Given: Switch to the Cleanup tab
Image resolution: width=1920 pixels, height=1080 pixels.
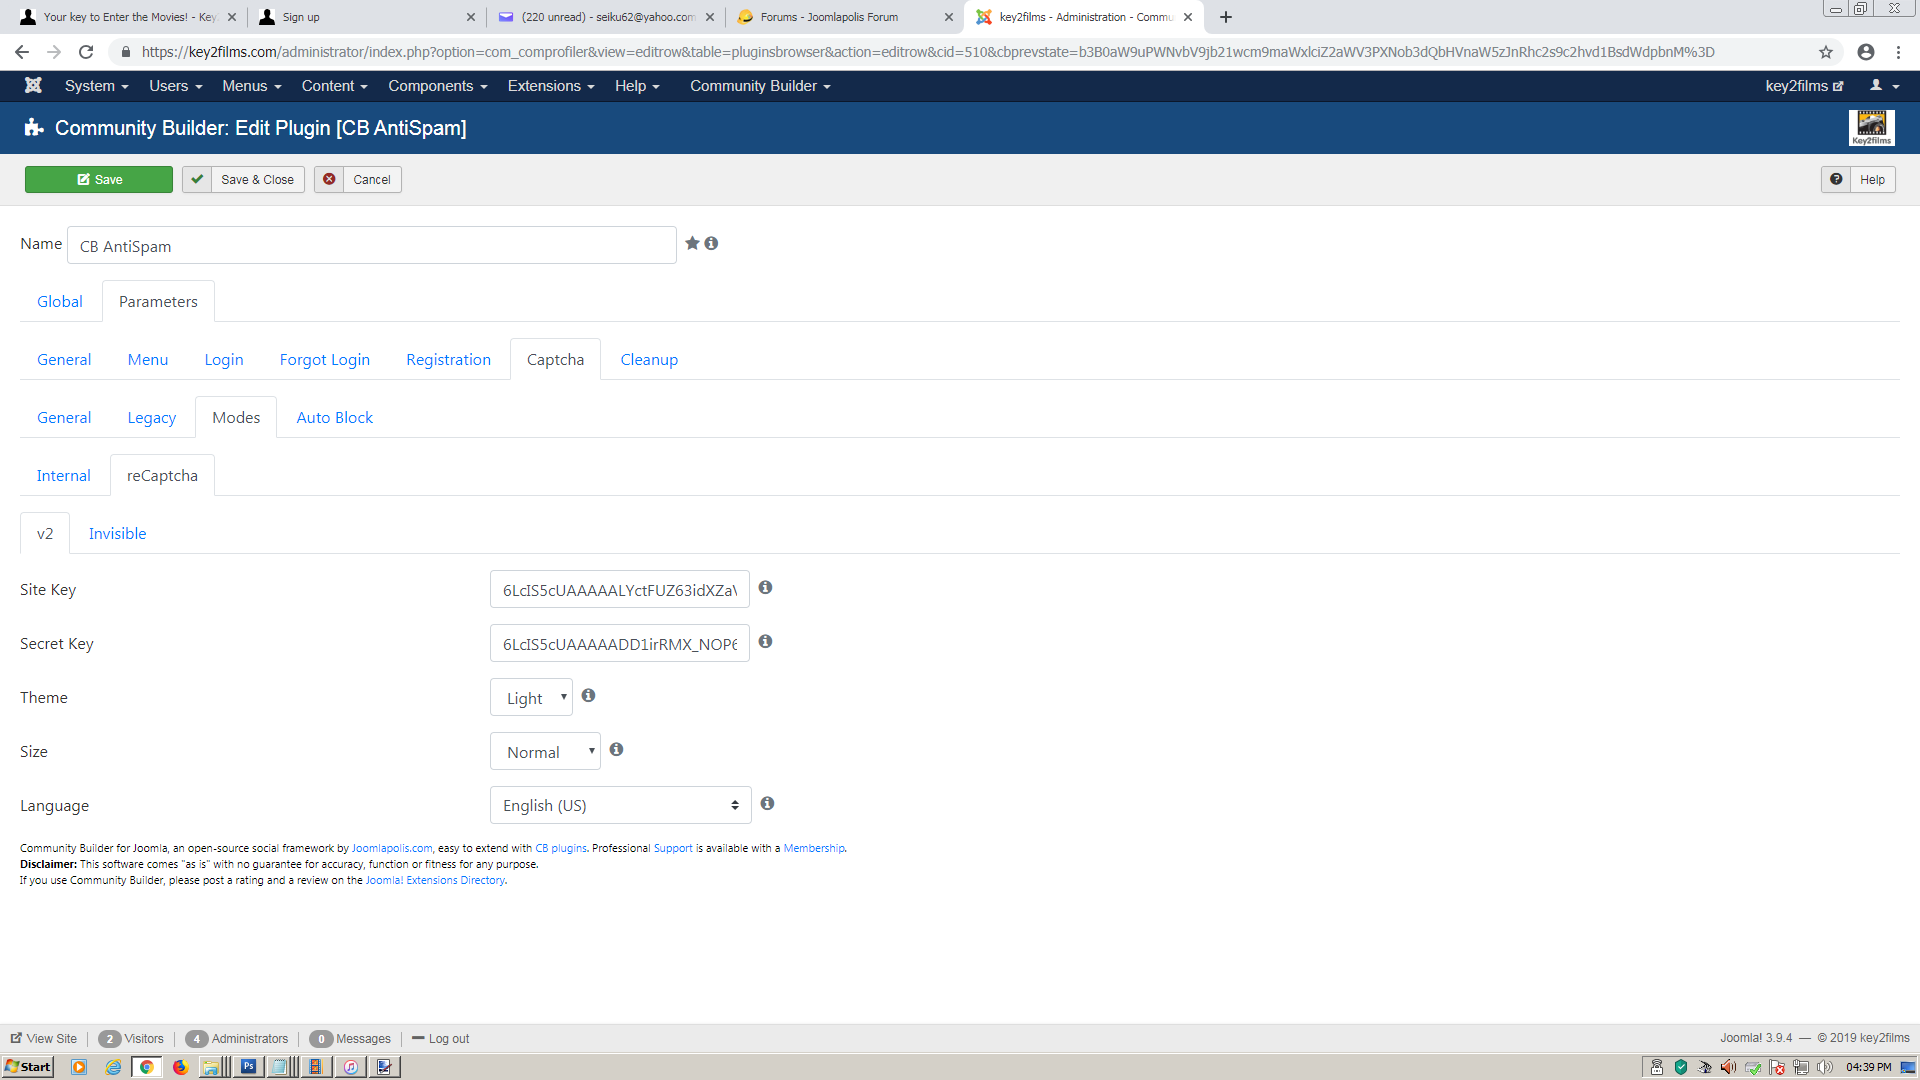Looking at the screenshot, I should tap(649, 359).
